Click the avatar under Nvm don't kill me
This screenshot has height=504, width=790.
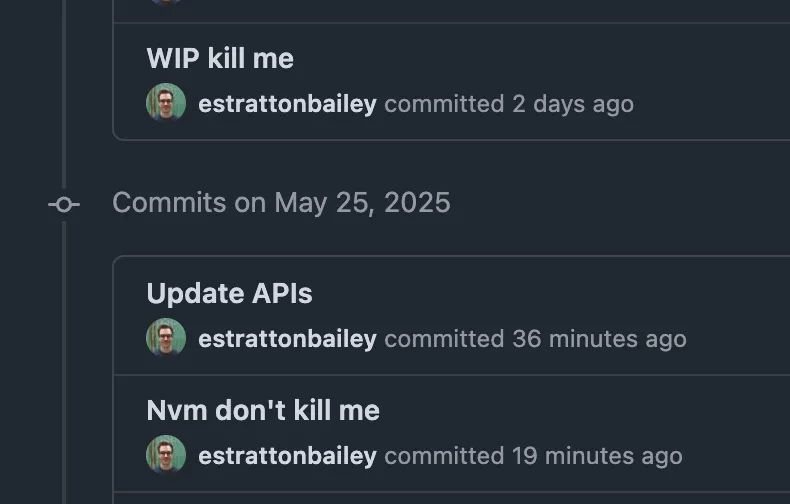pyautogui.click(x=166, y=455)
